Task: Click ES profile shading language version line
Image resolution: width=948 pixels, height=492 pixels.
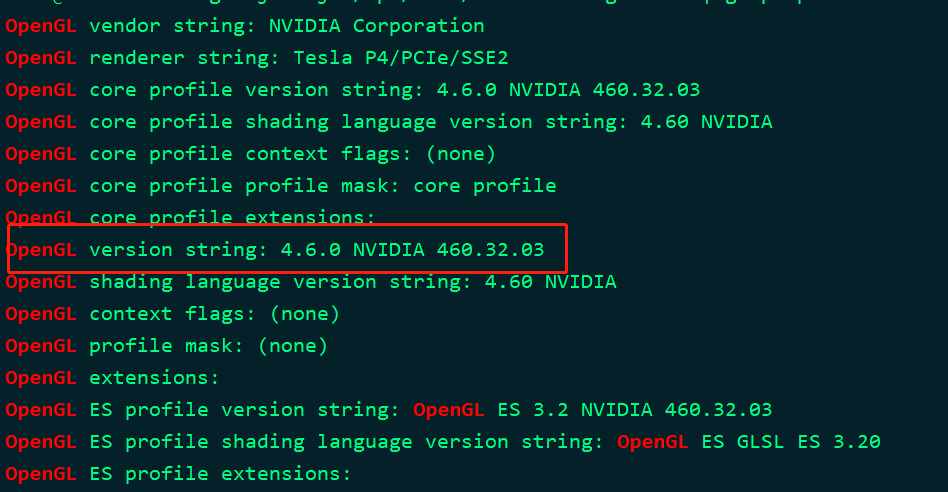Action: click(x=443, y=442)
